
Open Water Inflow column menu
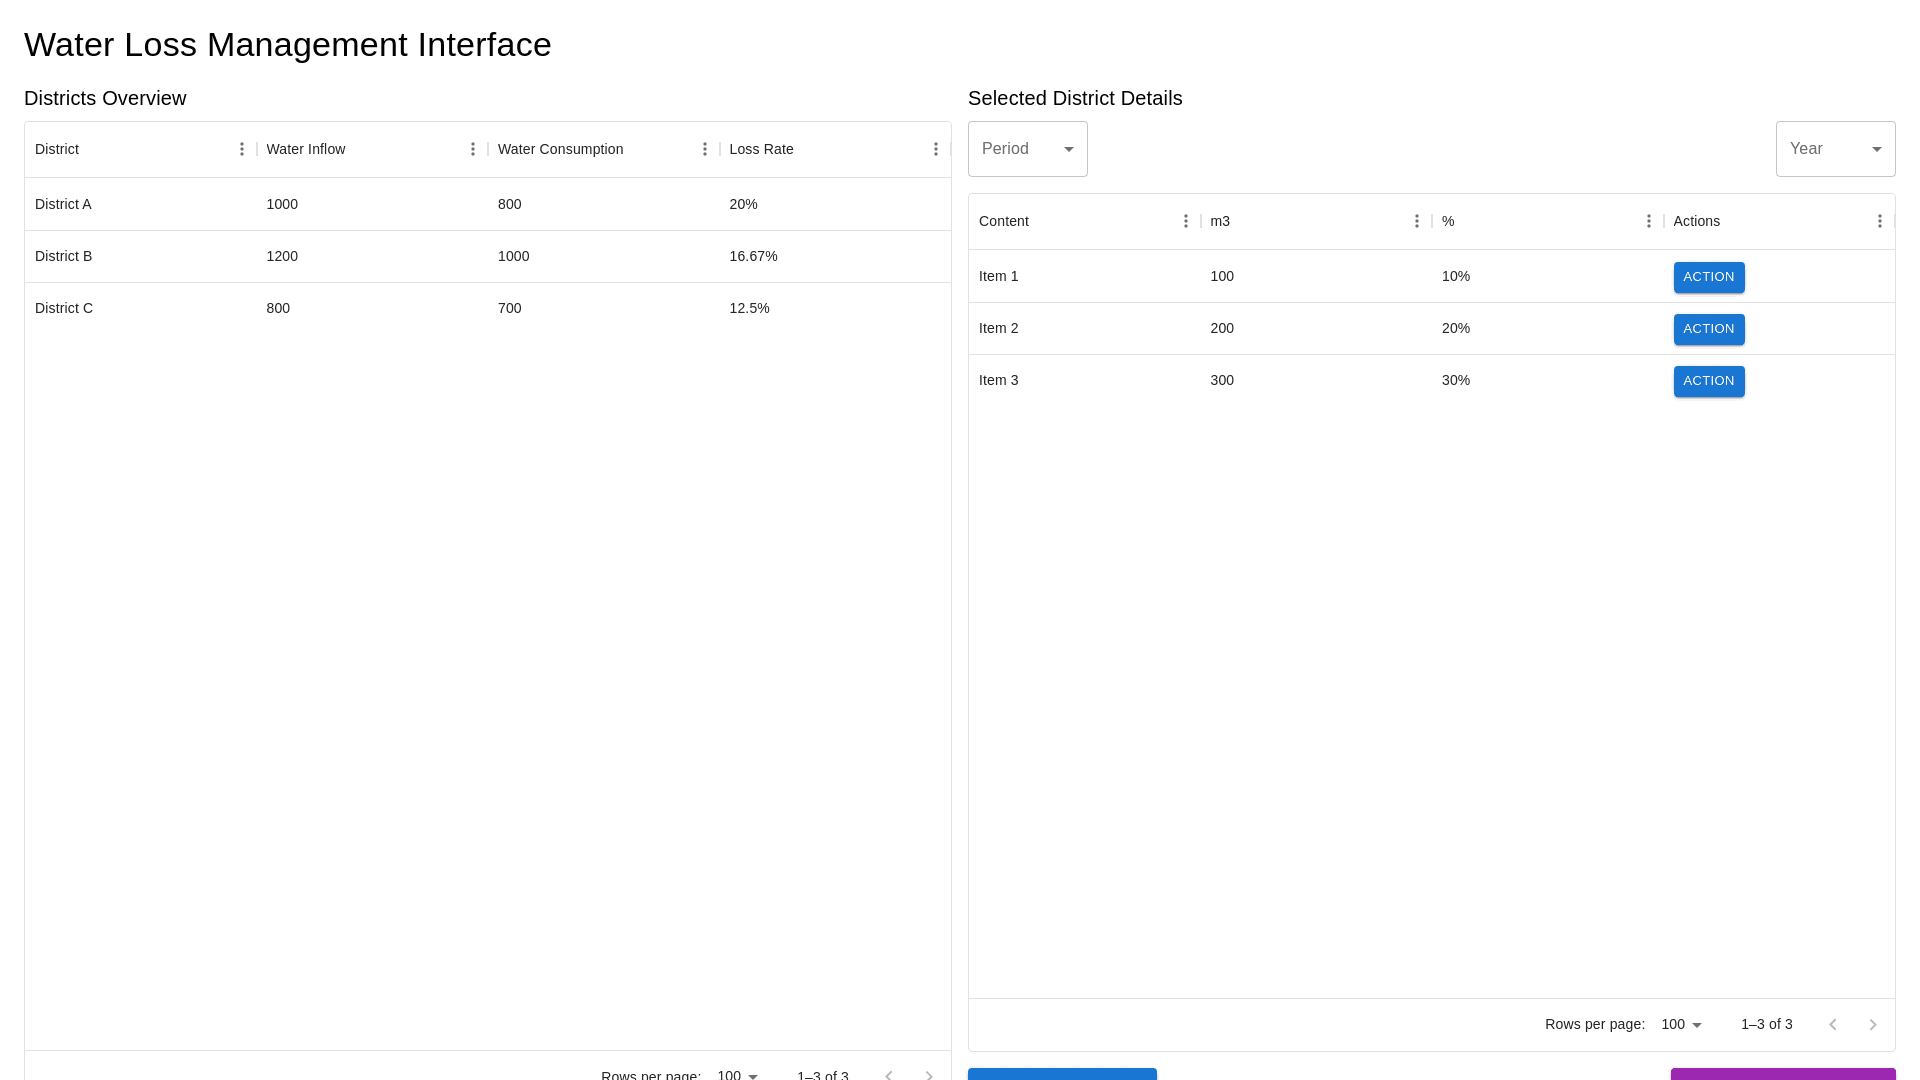pyautogui.click(x=473, y=149)
